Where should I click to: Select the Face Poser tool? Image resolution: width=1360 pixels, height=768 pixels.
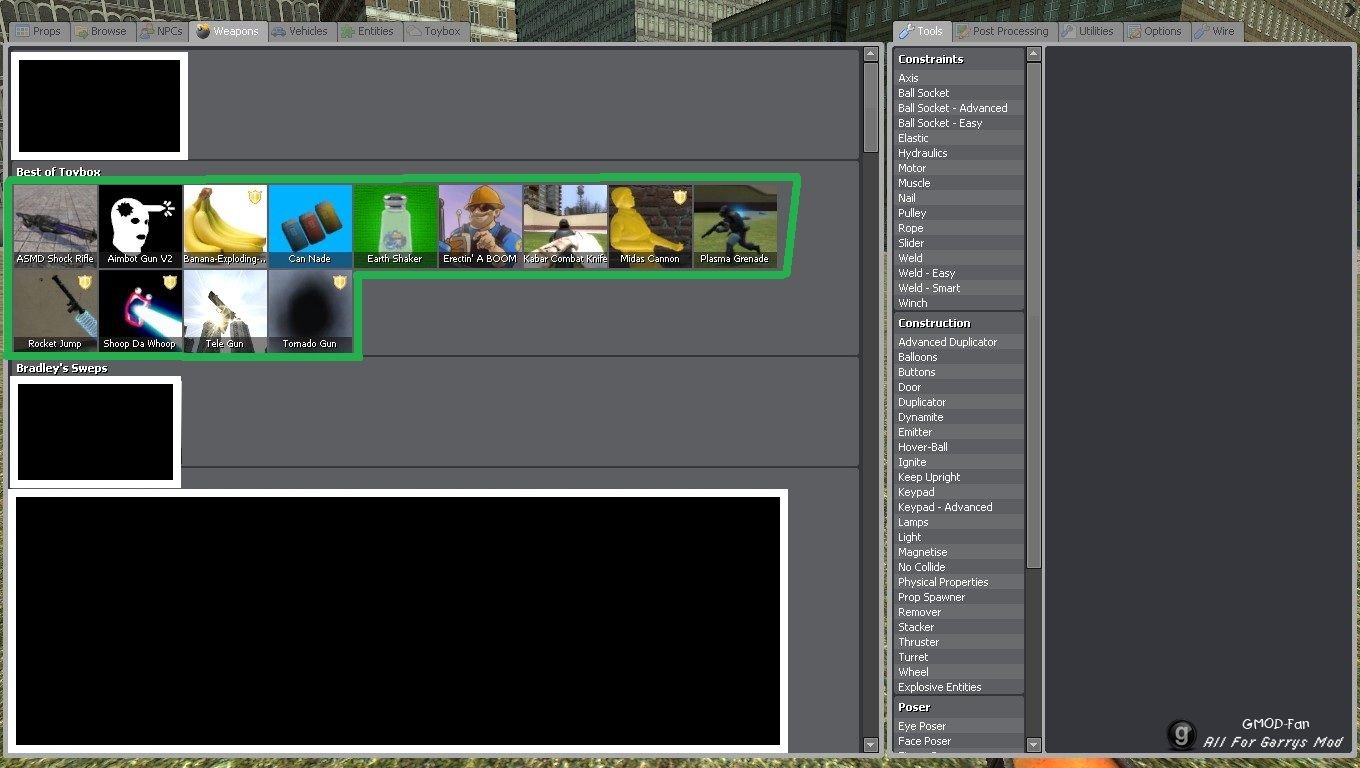(x=959, y=741)
